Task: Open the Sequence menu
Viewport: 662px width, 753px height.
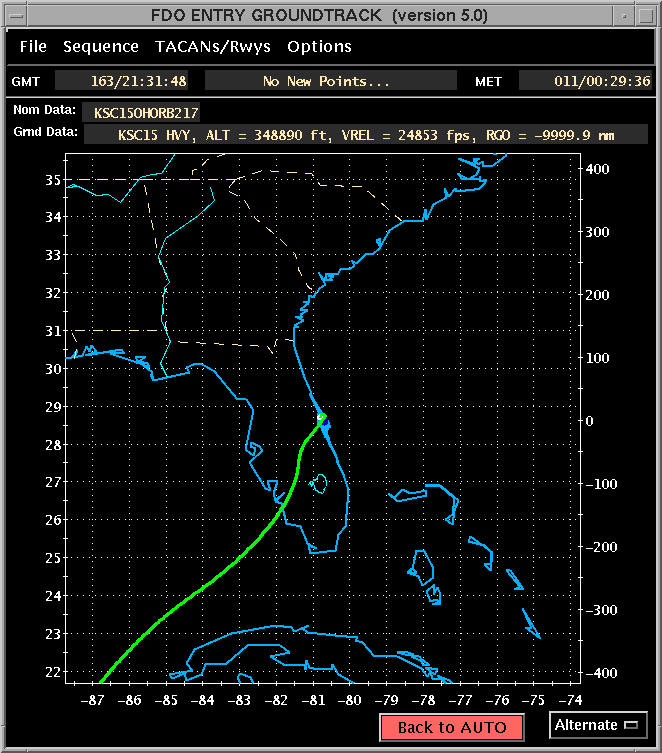Action: [x=101, y=47]
